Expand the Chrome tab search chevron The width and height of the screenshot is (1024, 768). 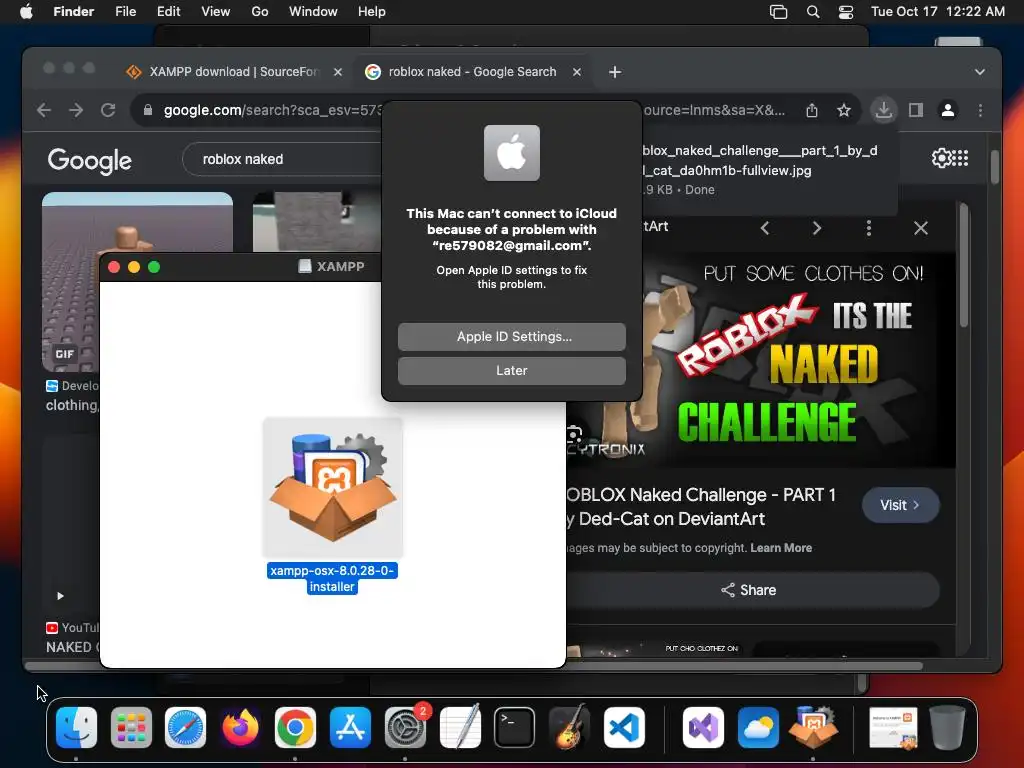979,72
